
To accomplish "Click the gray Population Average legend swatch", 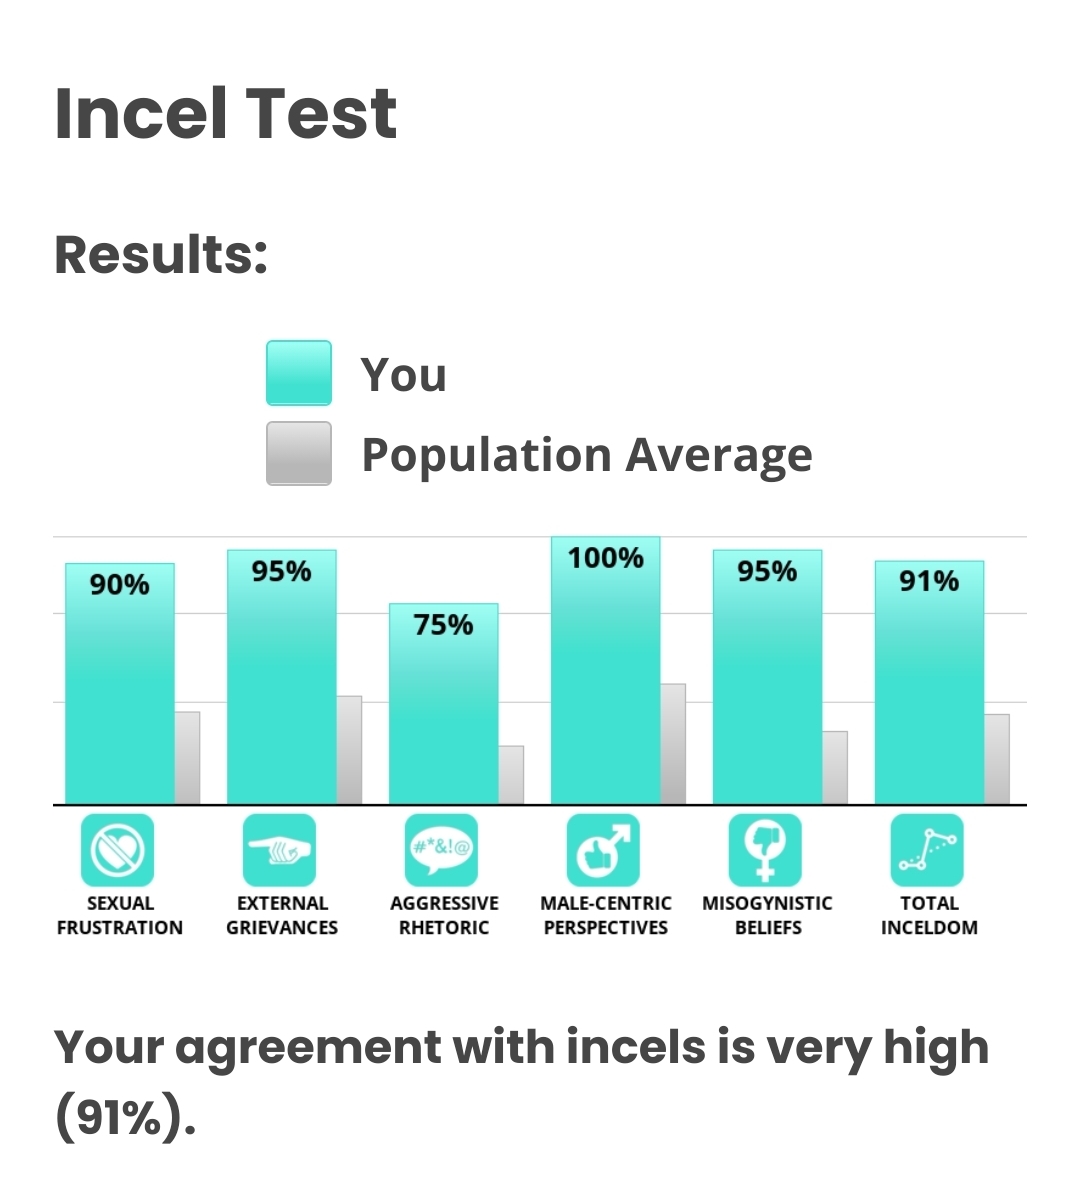I will (x=299, y=453).
